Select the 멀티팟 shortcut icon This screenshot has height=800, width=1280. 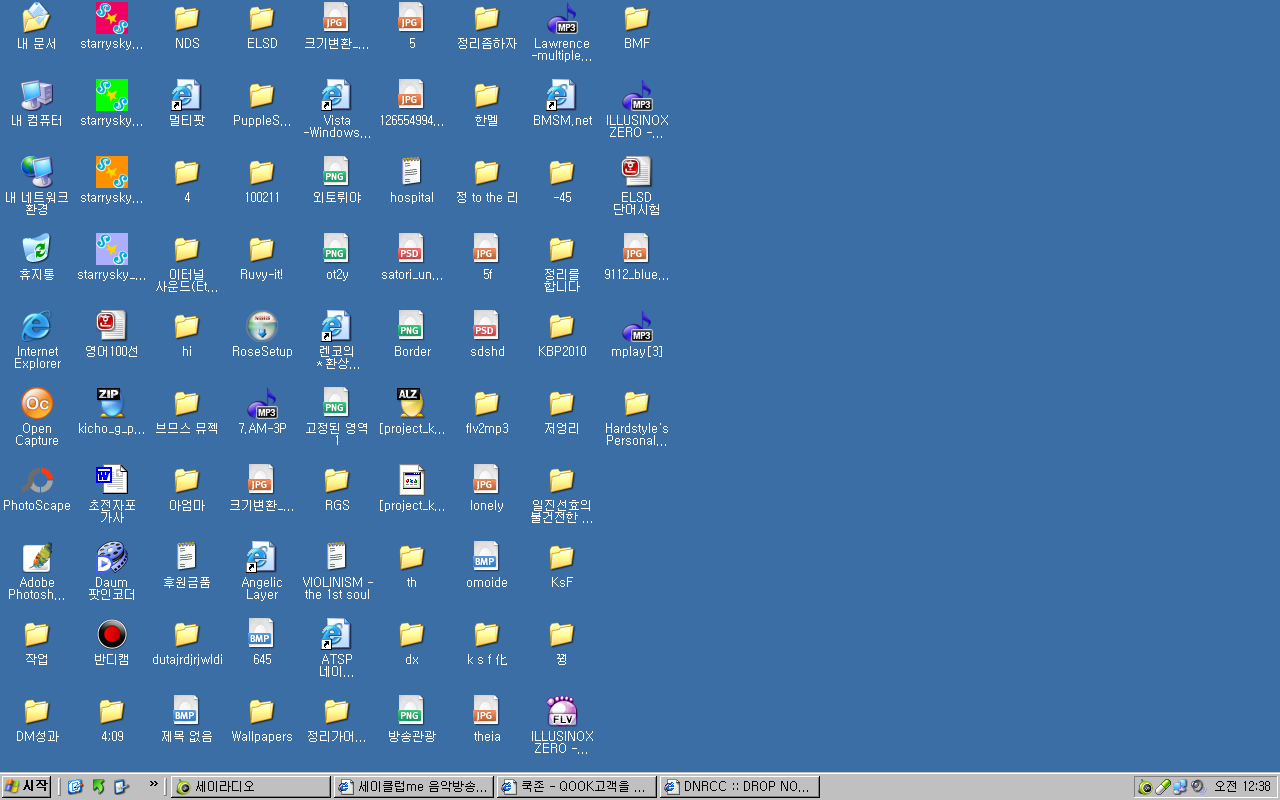[187, 96]
